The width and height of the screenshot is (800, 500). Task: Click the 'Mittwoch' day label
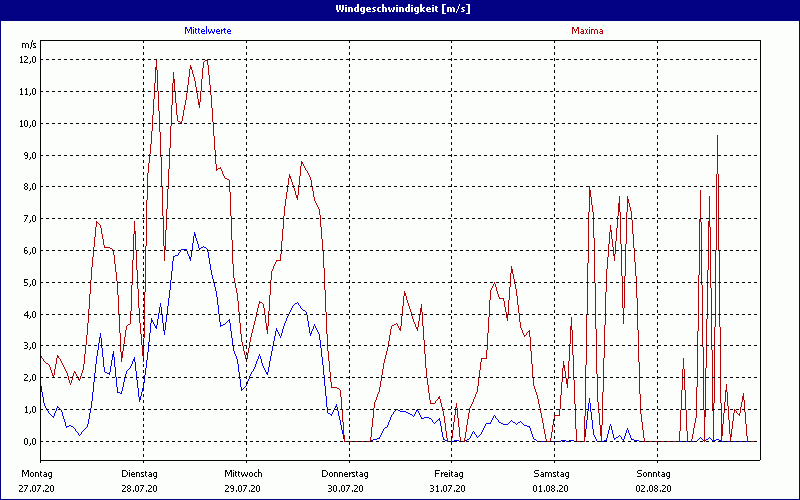243,474
